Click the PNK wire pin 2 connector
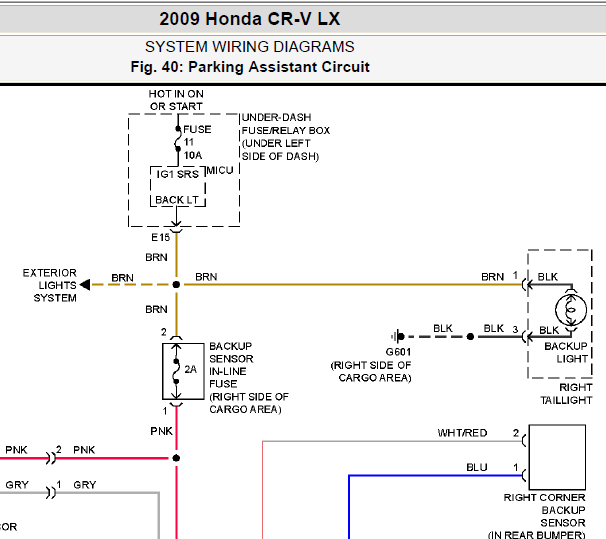This screenshot has width=606, height=539. pos(51,458)
